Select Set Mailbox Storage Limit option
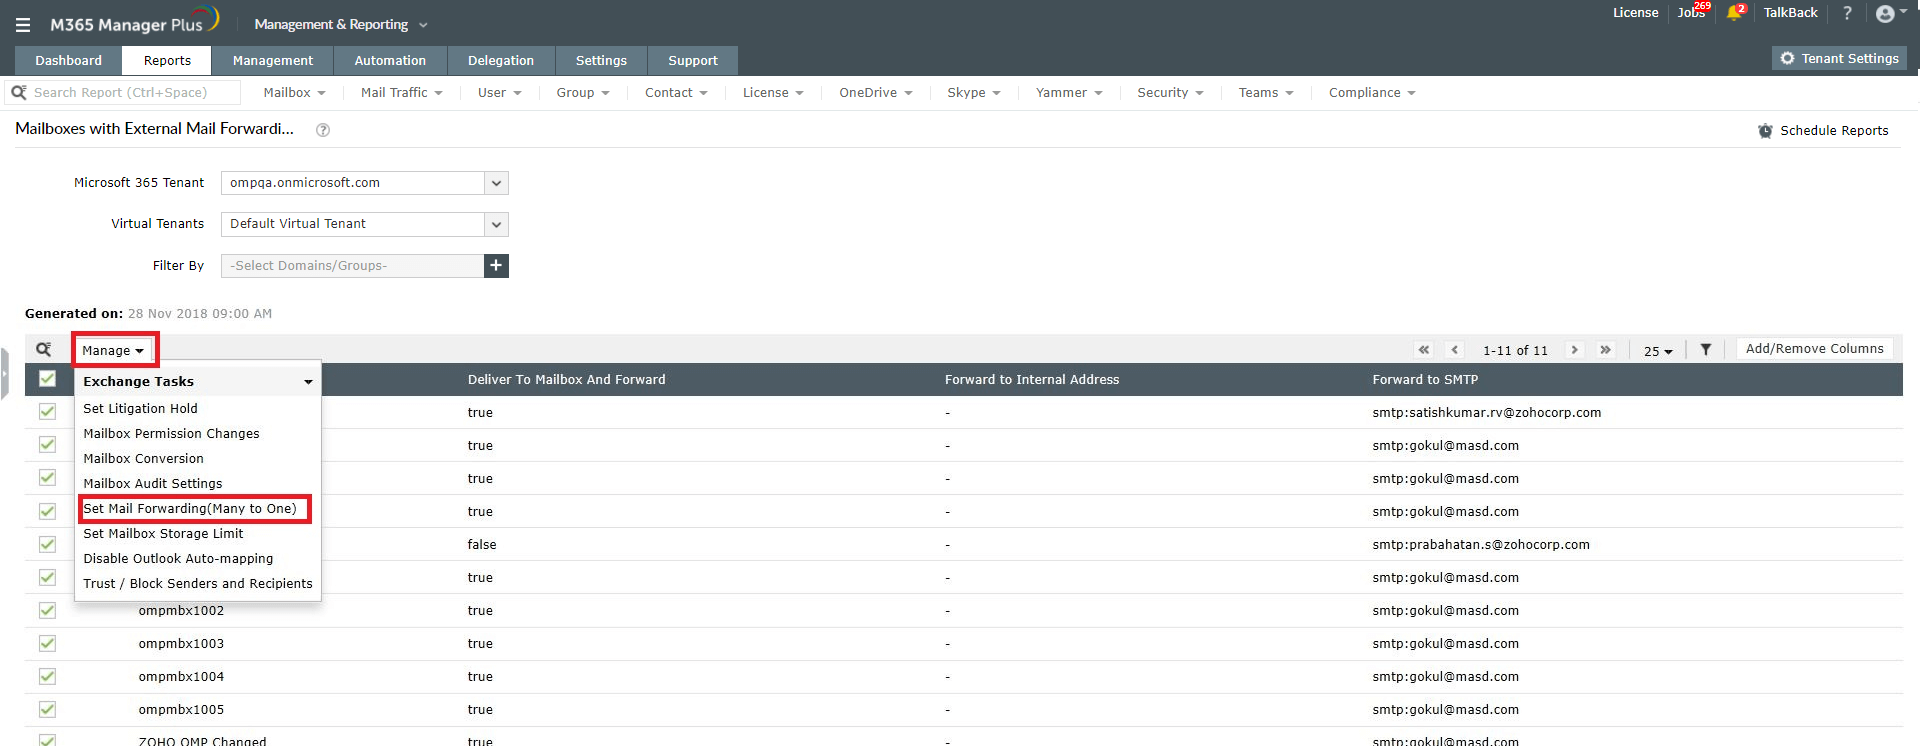This screenshot has width=1920, height=746. tap(163, 534)
